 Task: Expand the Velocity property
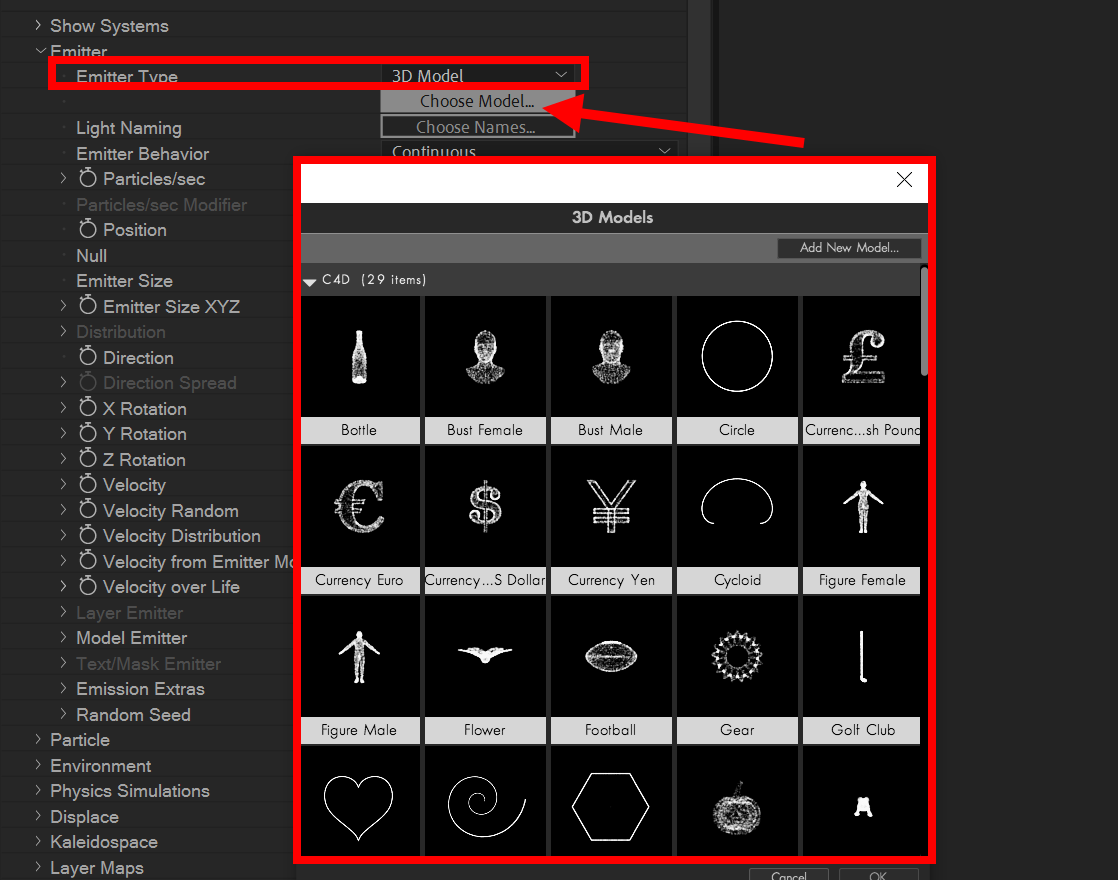click(63, 484)
